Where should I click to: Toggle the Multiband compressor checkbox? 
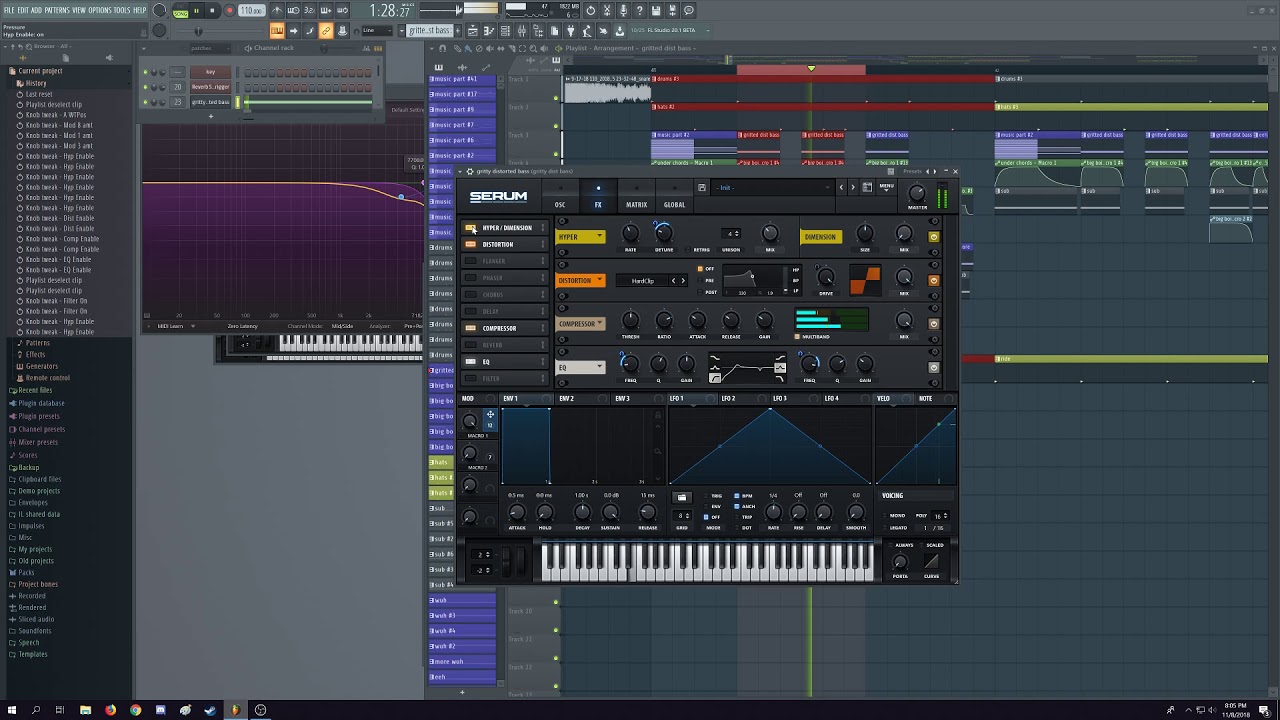coord(797,337)
